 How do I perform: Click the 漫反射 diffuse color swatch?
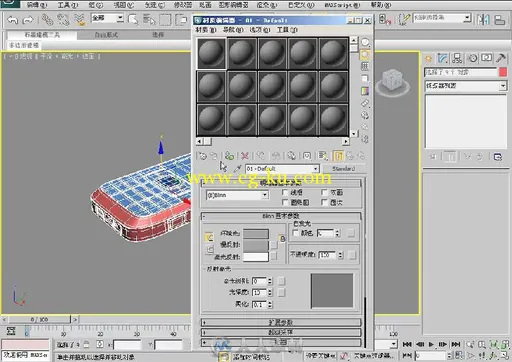click(x=256, y=245)
